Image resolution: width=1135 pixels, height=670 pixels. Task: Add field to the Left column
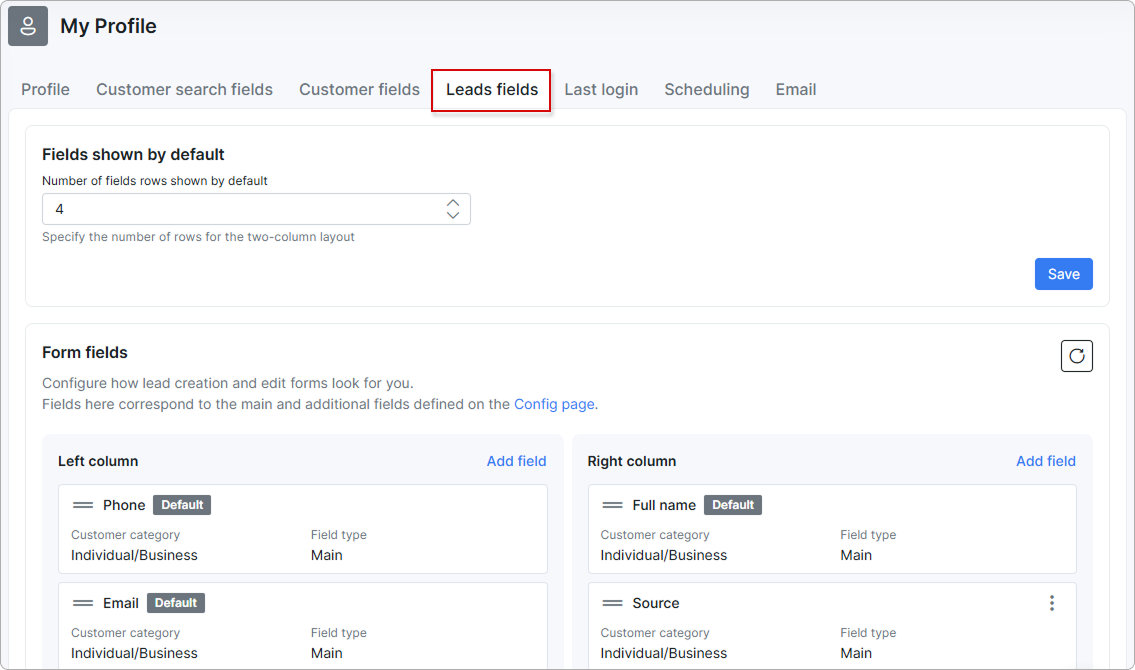(x=516, y=461)
